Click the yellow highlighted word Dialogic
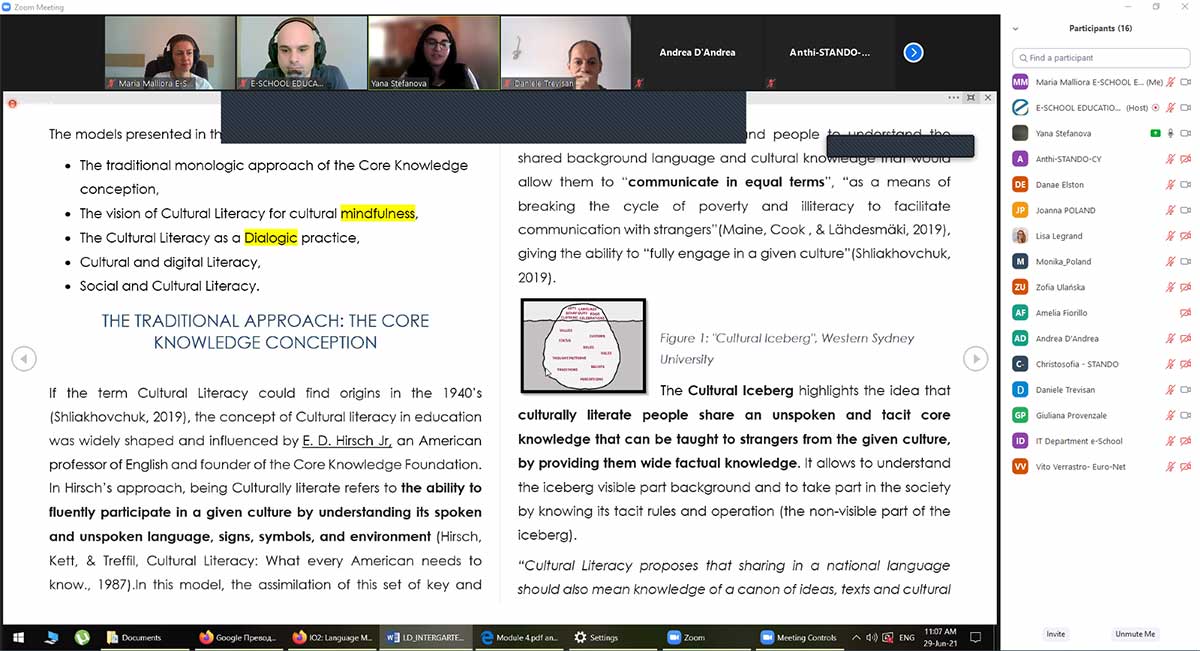This screenshot has width=1200, height=651. [270, 238]
